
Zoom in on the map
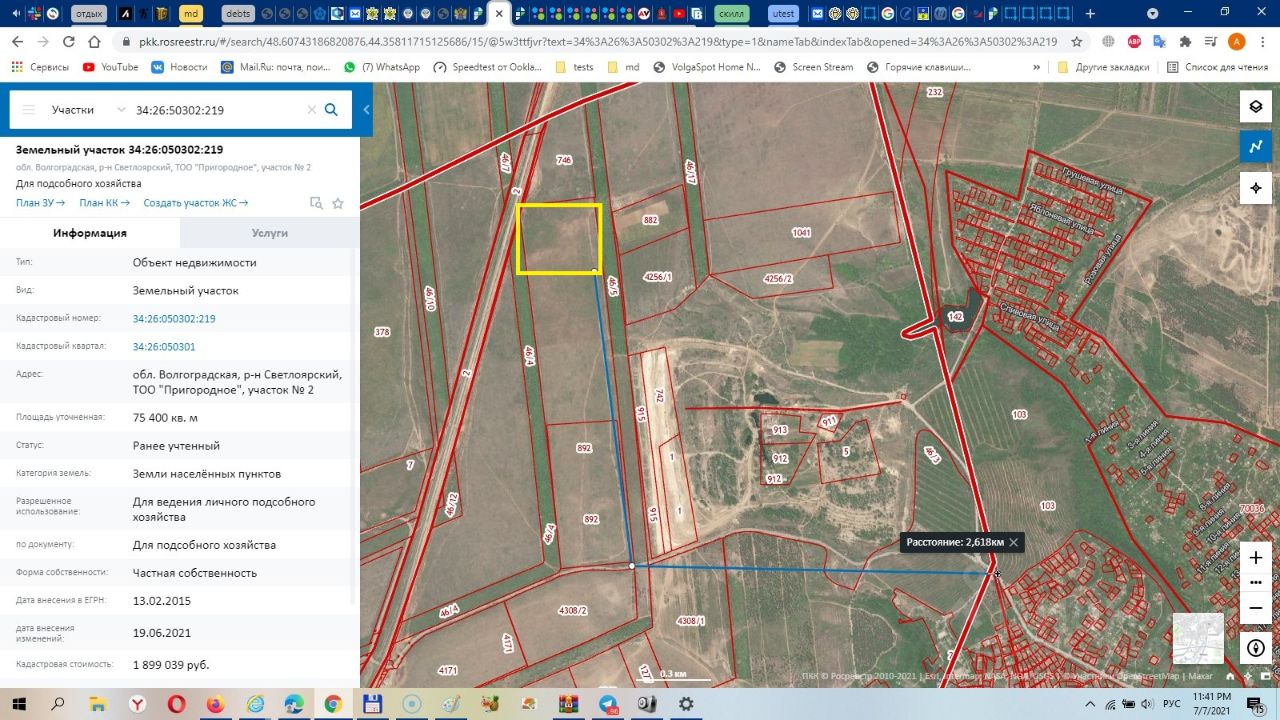click(x=1256, y=558)
